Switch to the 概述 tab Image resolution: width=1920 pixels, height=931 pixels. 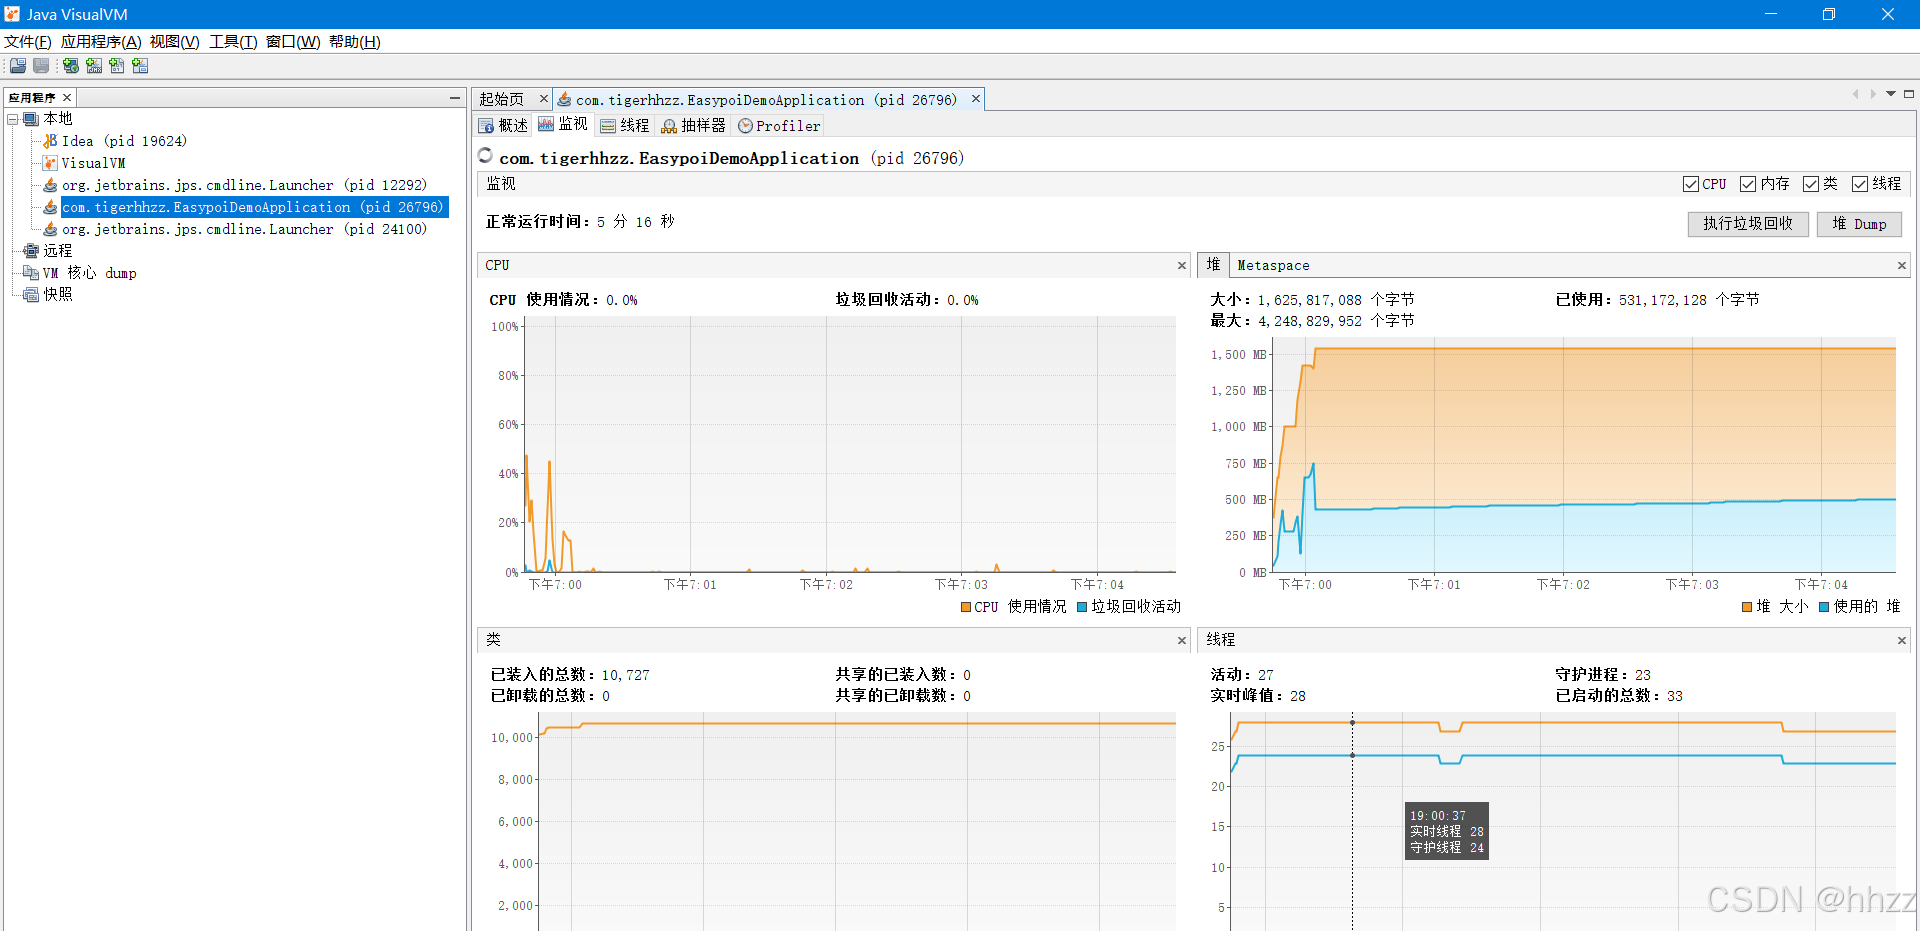(x=503, y=126)
